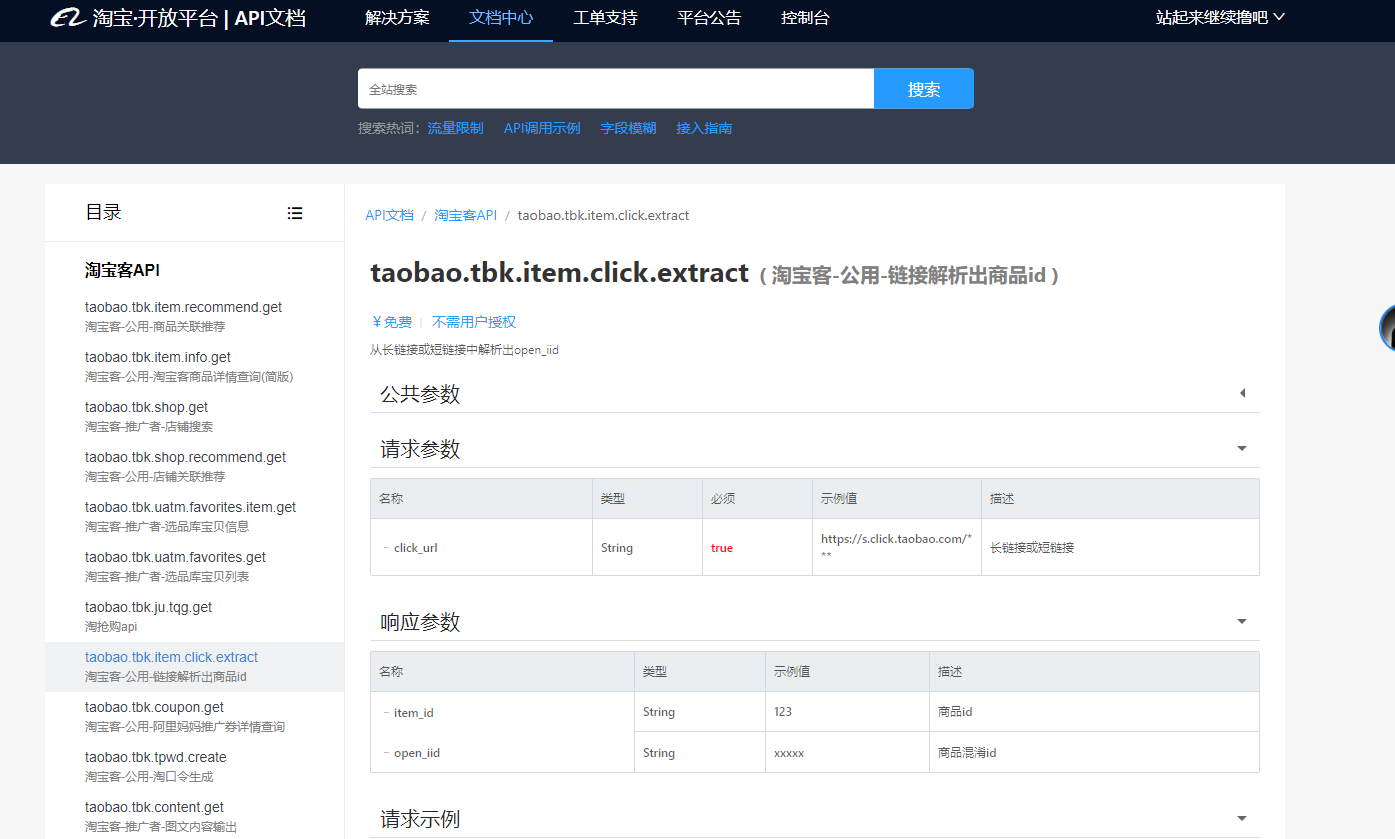
Task: Open taobao.tbk.coupon.get in sidebar
Action: [154, 707]
